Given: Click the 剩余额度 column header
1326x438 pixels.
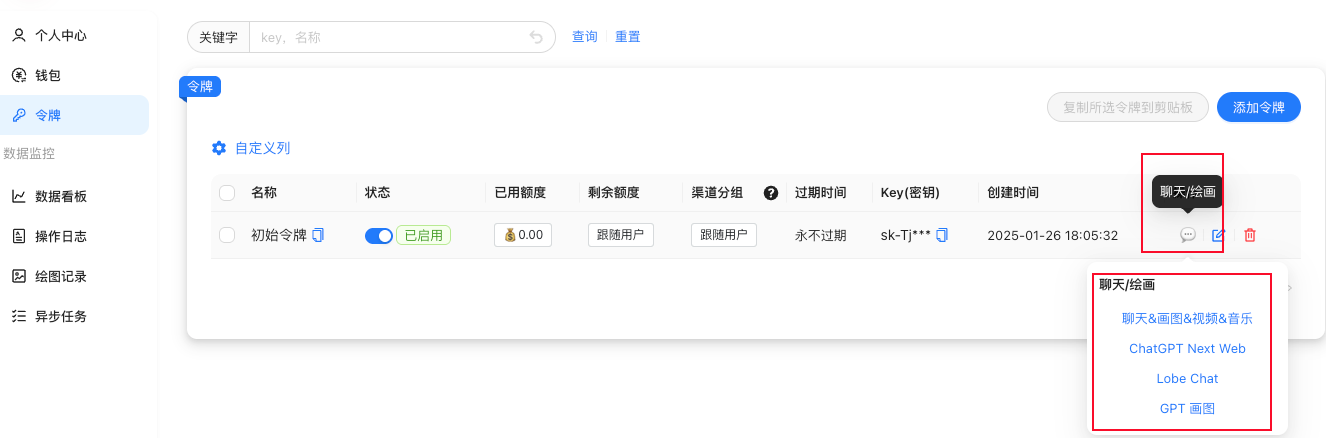Looking at the screenshot, I should 613,193.
